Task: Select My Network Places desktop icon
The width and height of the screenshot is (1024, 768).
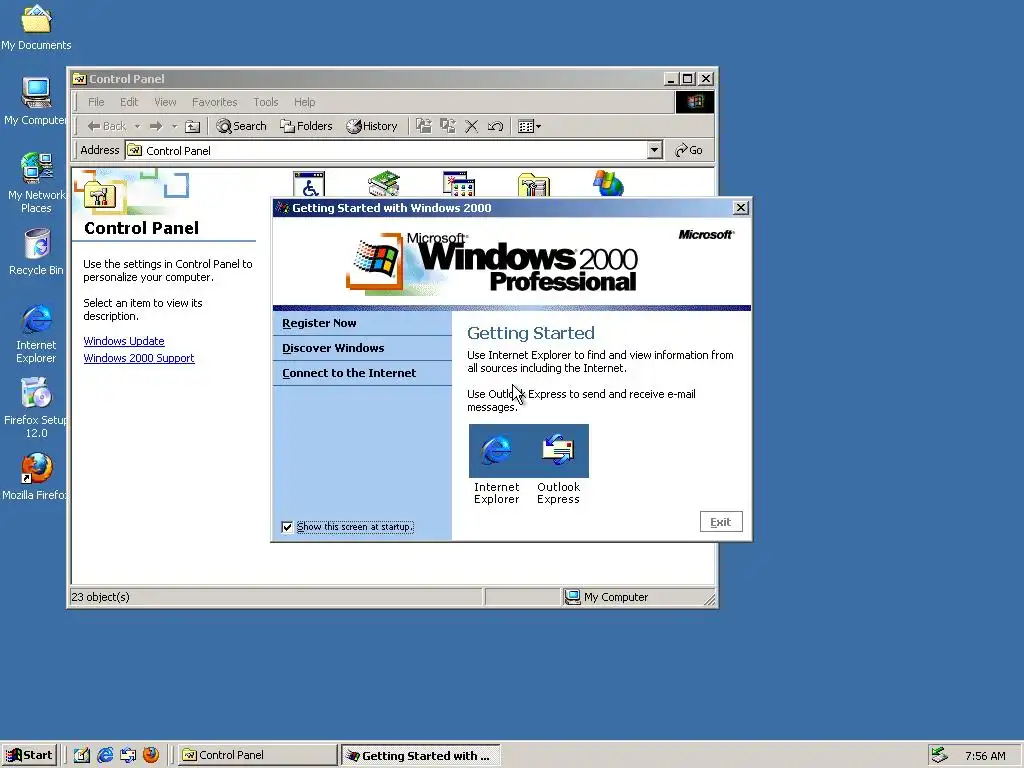Action: (x=36, y=183)
